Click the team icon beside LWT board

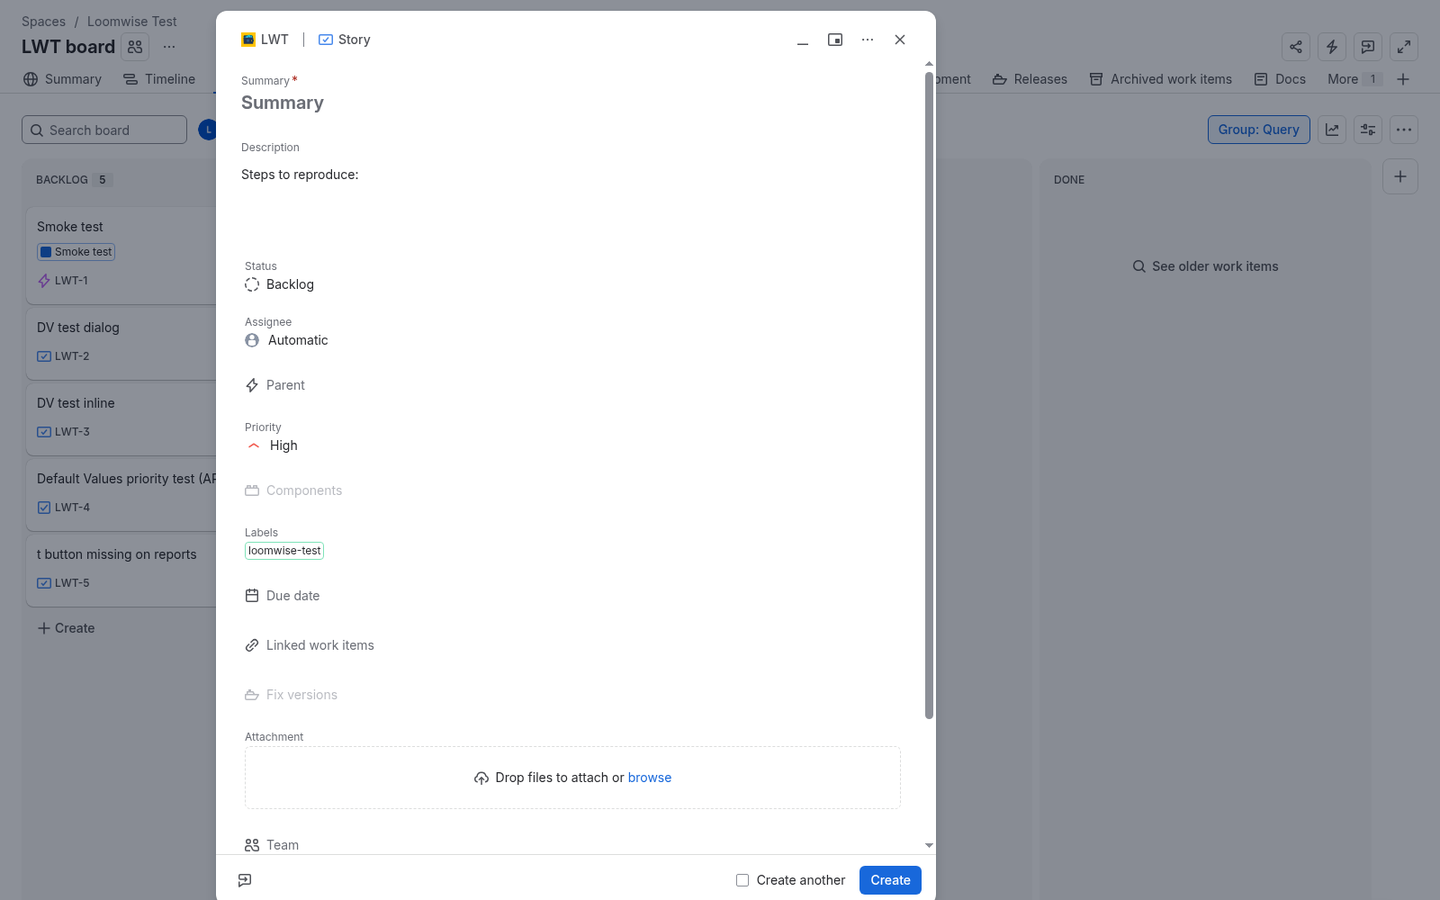(x=135, y=47)
